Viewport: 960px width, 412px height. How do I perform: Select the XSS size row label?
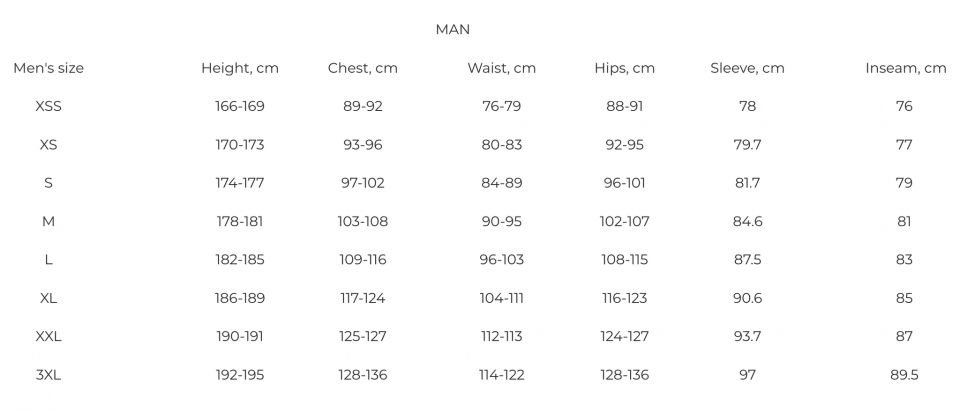tap(48, 106)
